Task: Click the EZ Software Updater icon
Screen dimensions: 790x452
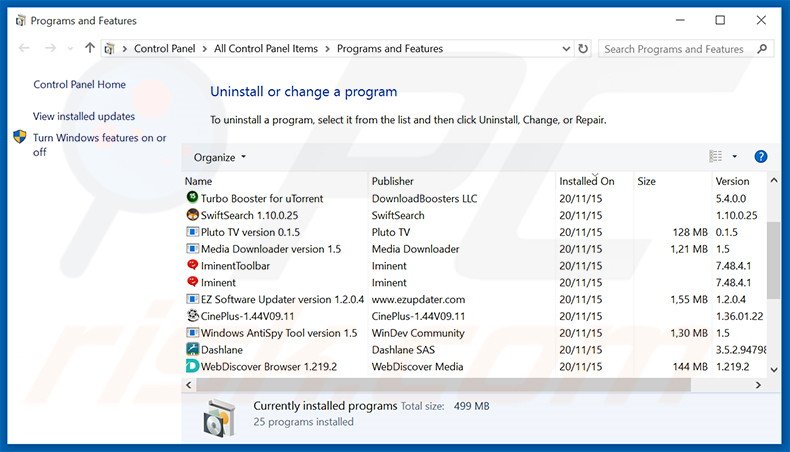Action: tap(192, 299)
